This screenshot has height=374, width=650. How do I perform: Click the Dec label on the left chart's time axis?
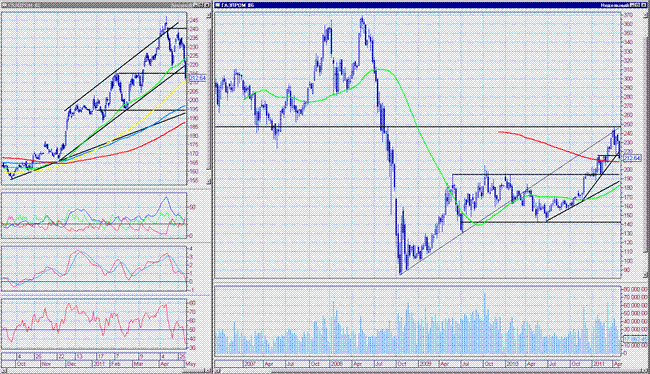pyautogui.click(x=71, y=364)
